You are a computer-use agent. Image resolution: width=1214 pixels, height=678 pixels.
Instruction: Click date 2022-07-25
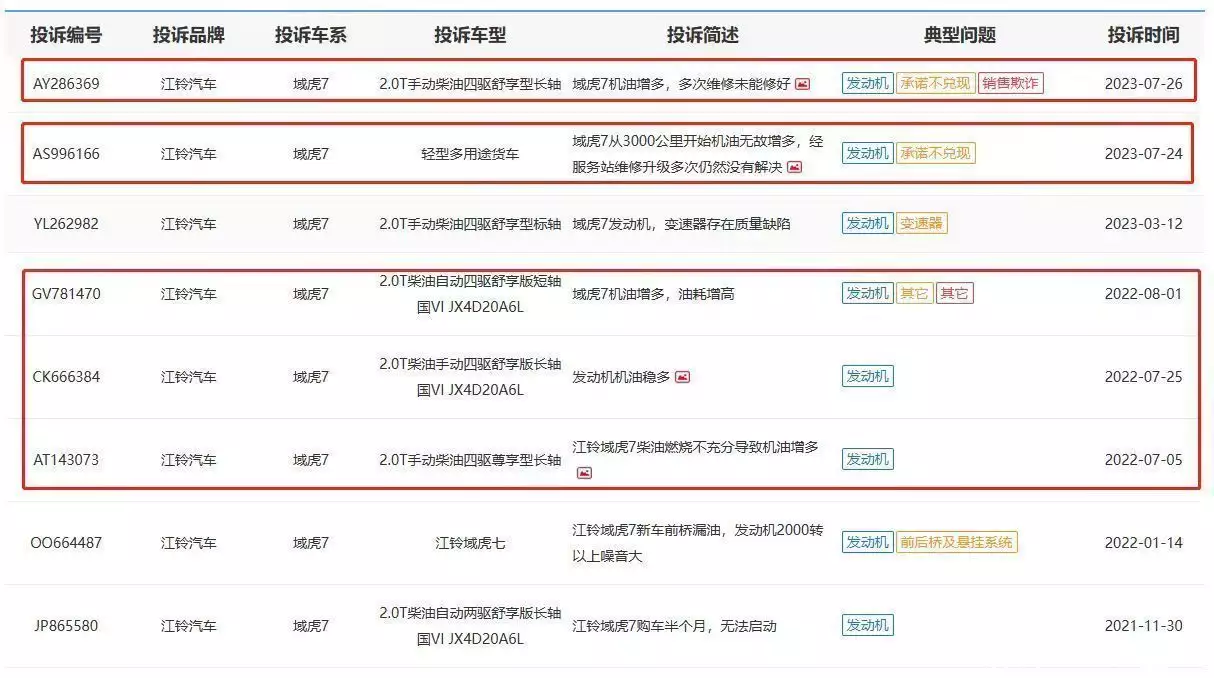coord(1143,377)
